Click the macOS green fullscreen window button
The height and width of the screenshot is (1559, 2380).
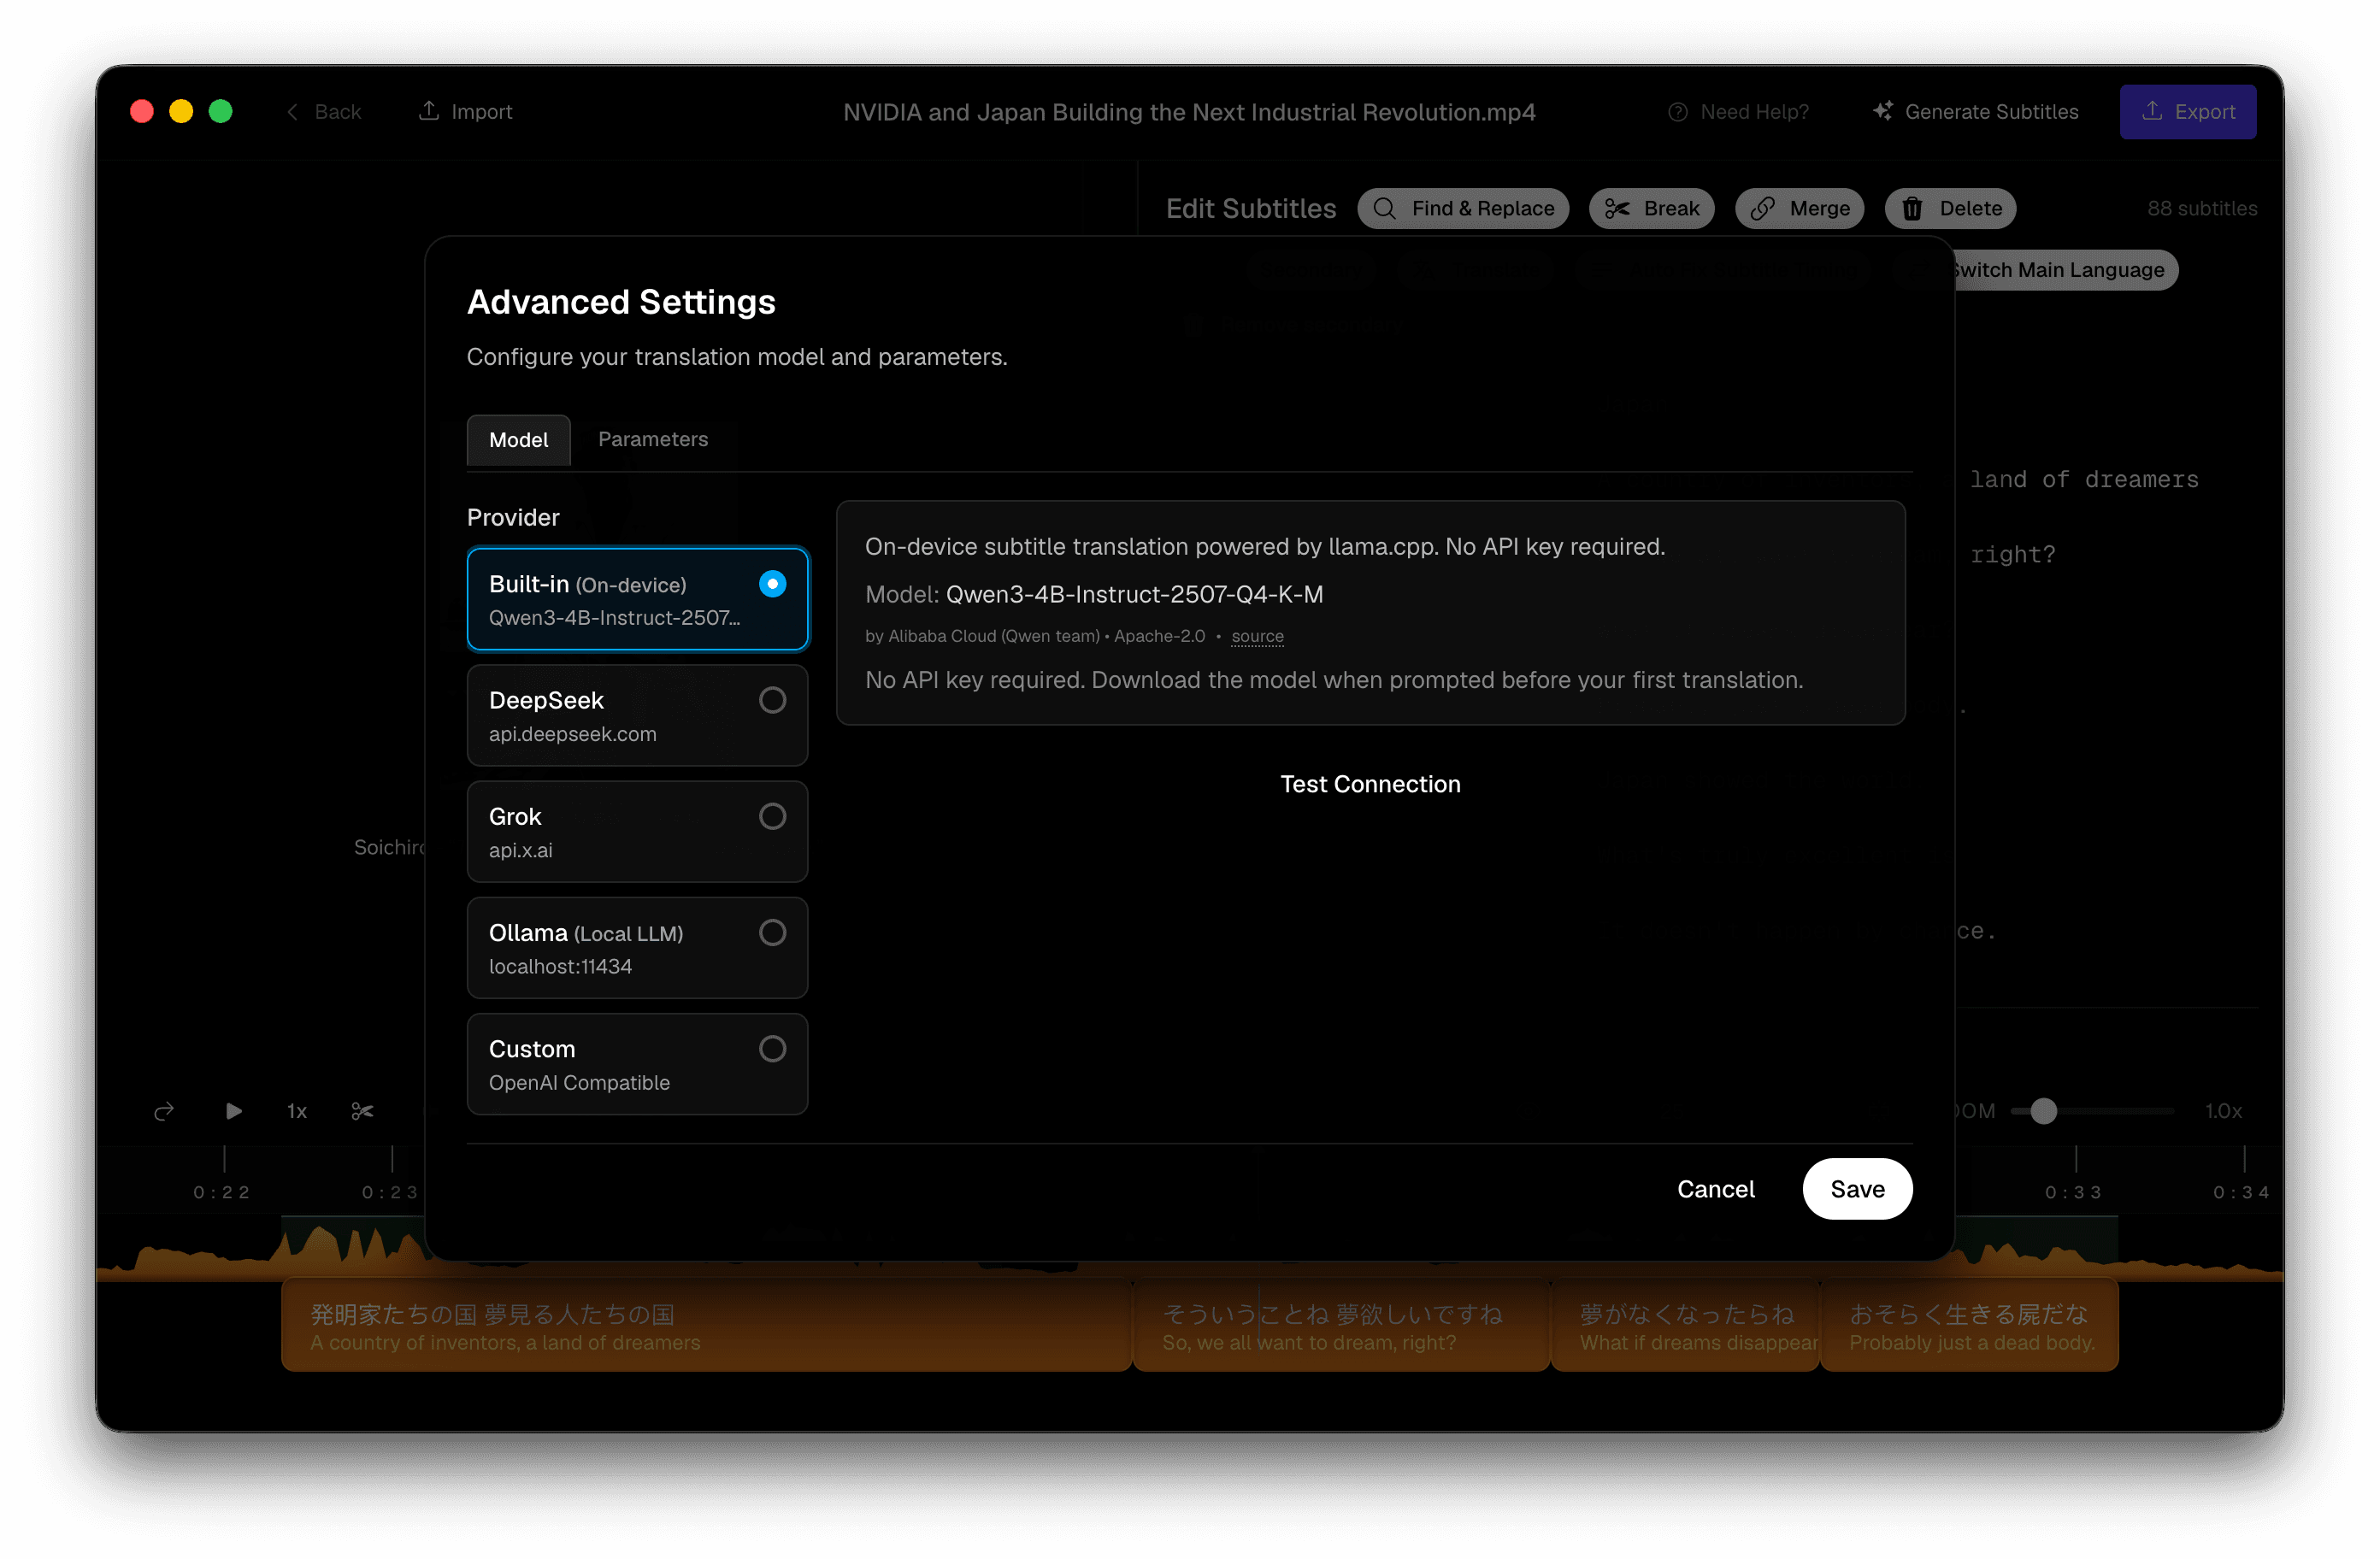(x=220, y=111)
